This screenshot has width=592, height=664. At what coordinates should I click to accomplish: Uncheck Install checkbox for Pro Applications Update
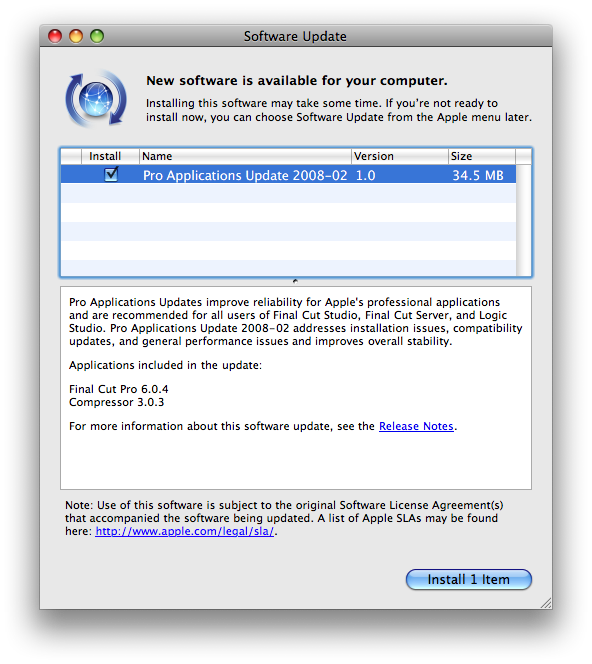coord(111,174)
